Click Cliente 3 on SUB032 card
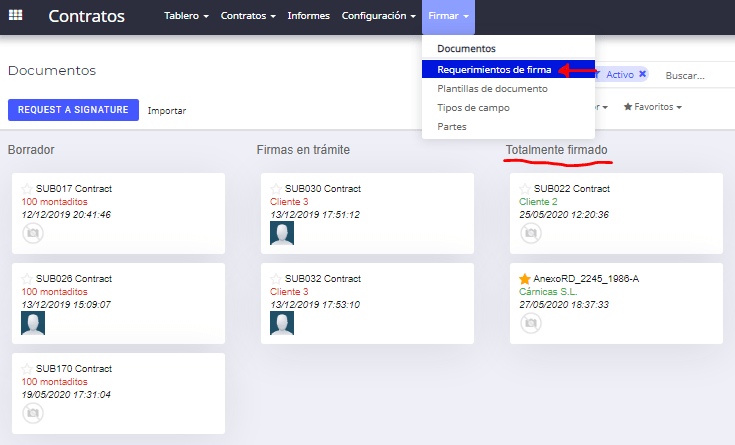Viewport: 735px width, 445px height. 289,292
